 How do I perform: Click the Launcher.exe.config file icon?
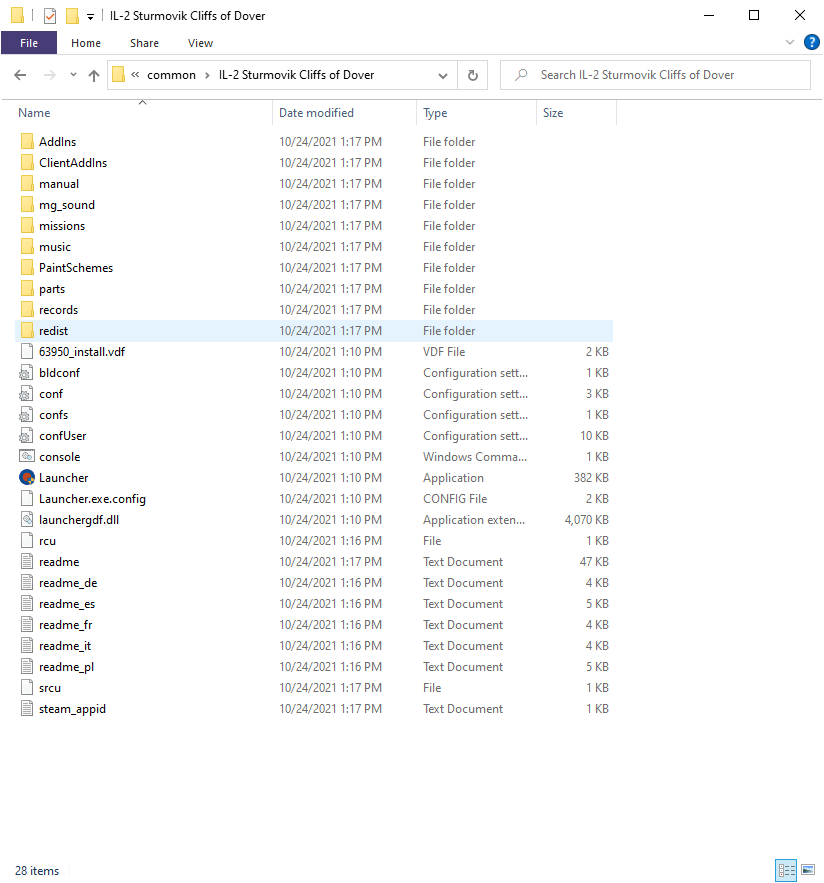tap(27, 498)
